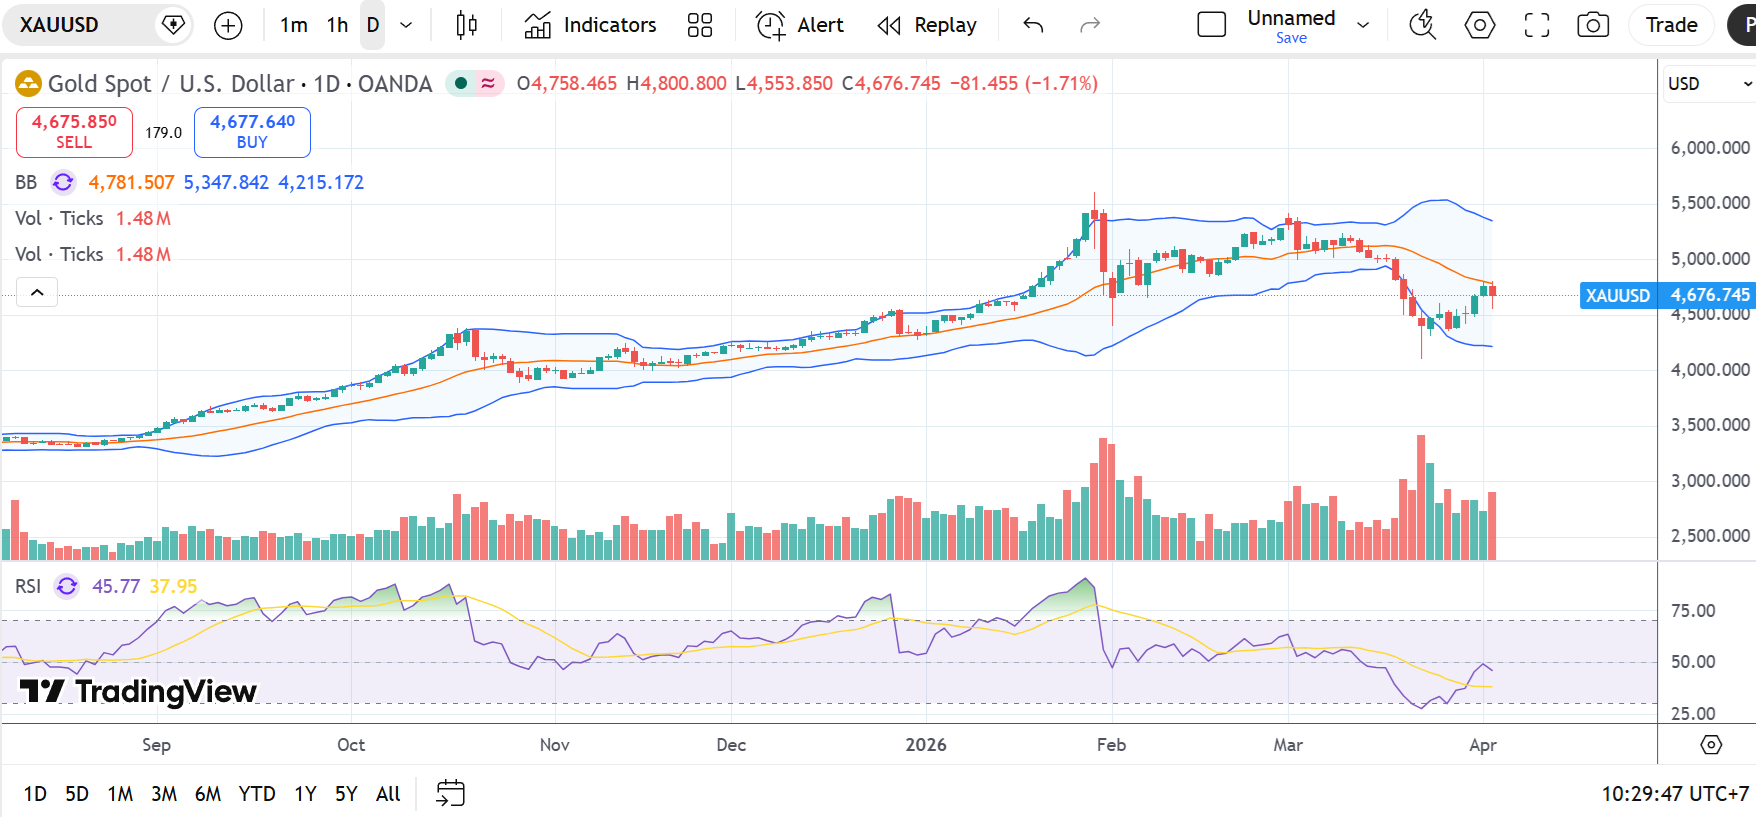
Task: Toggle the green market status indicator
Action: (x=460, y=83)
